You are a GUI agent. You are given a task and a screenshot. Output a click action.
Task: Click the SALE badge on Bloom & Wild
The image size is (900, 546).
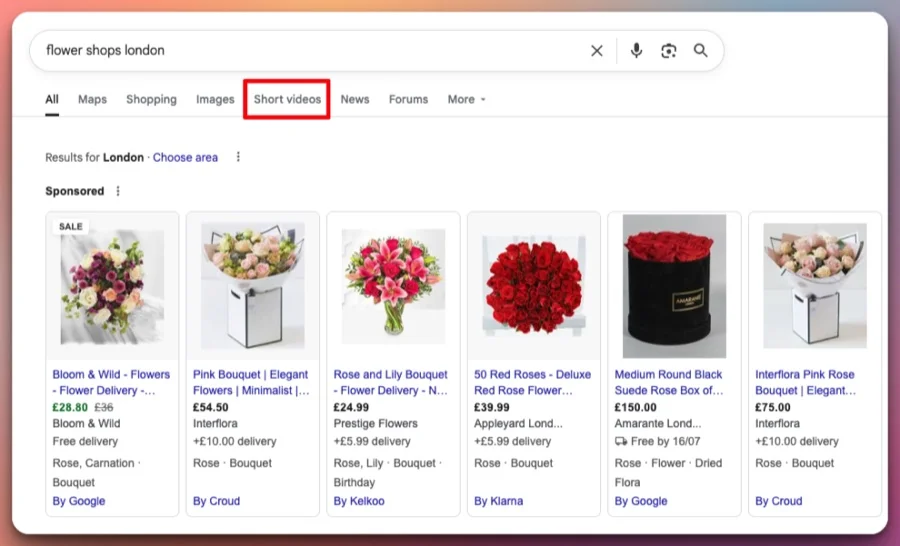pos(71,227)
